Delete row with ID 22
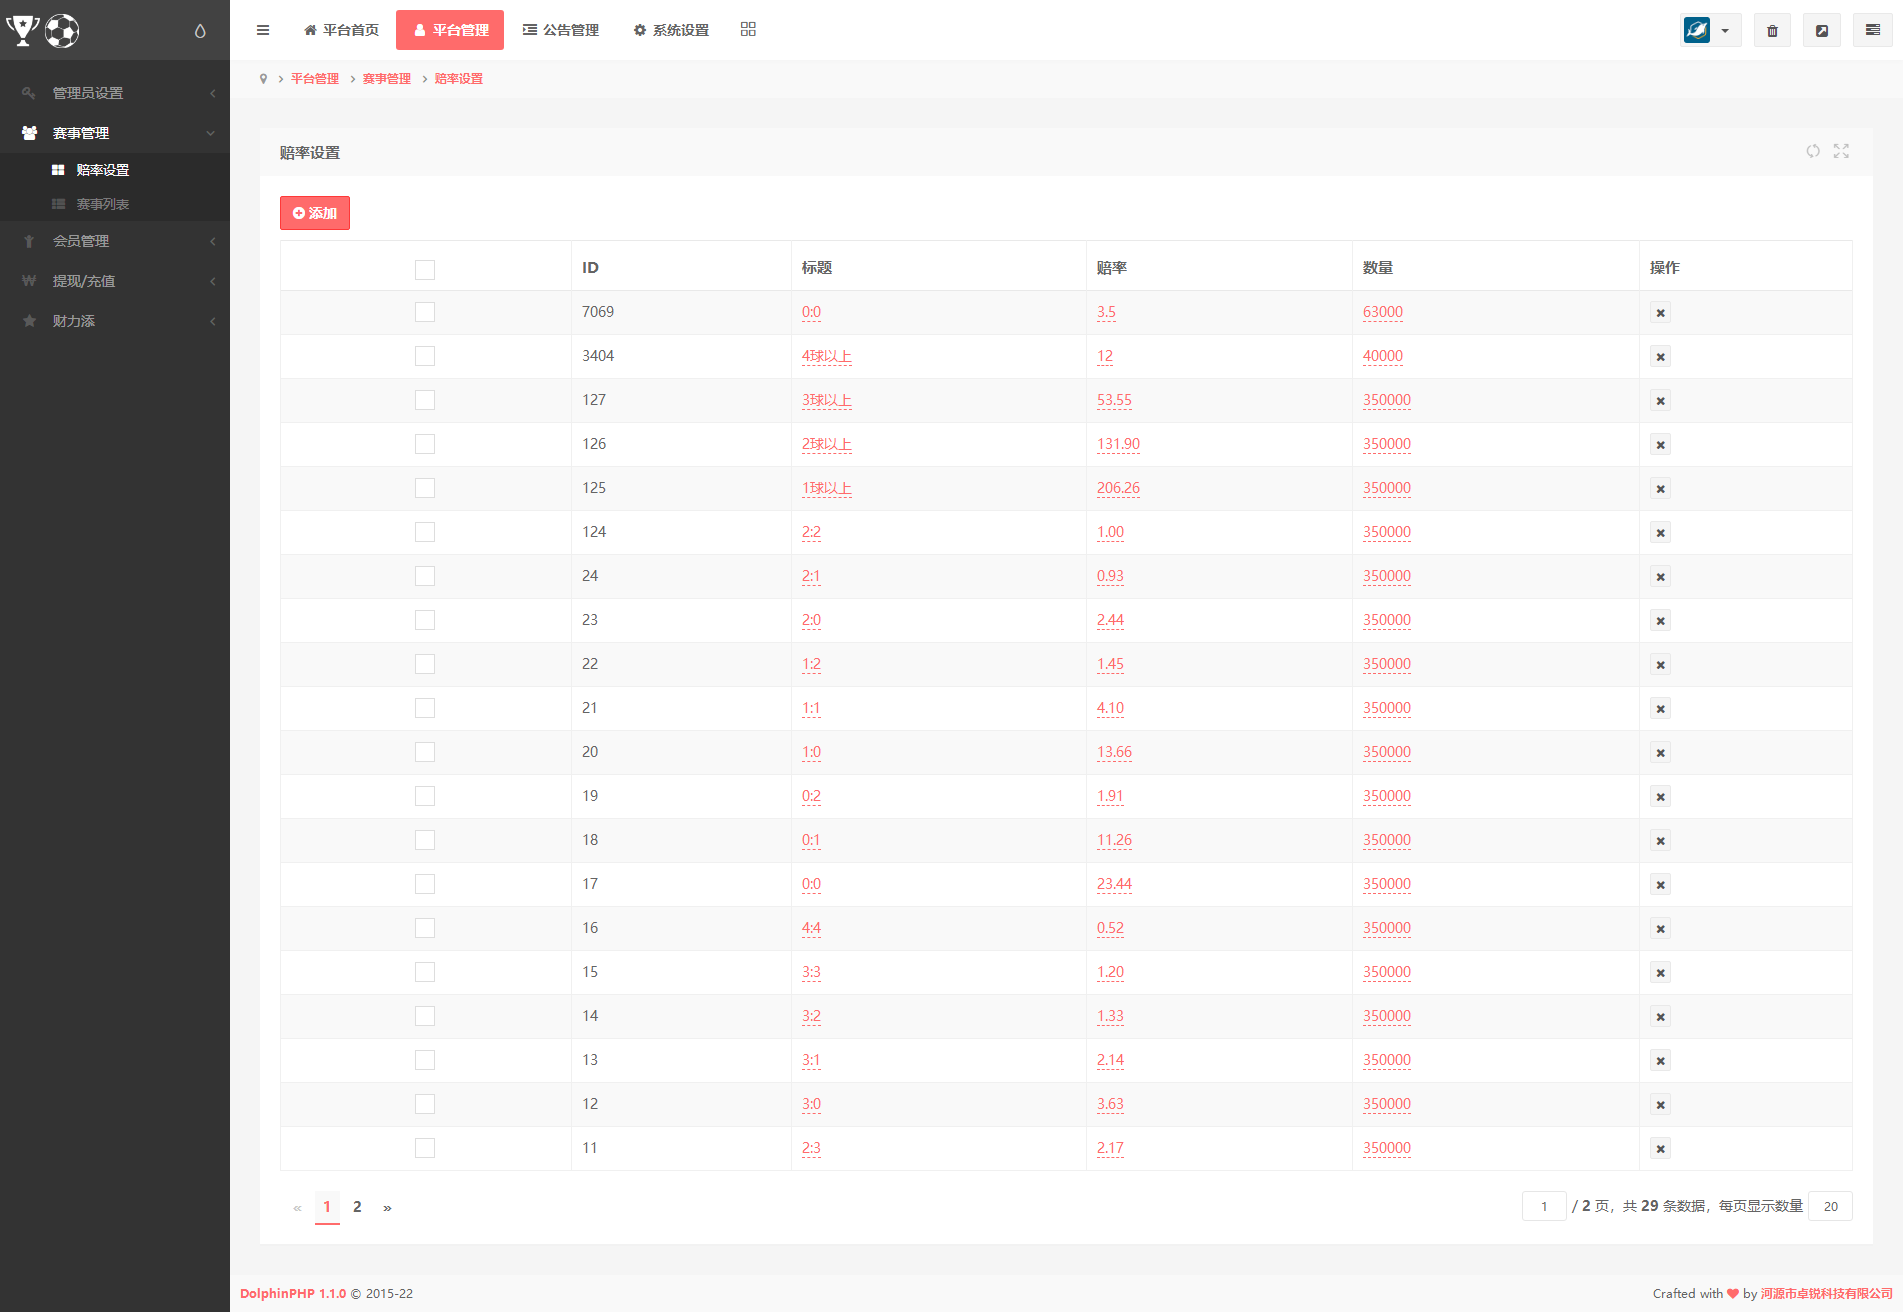The height and width of the screenshot is (1312, 1903). [1660, 665]
